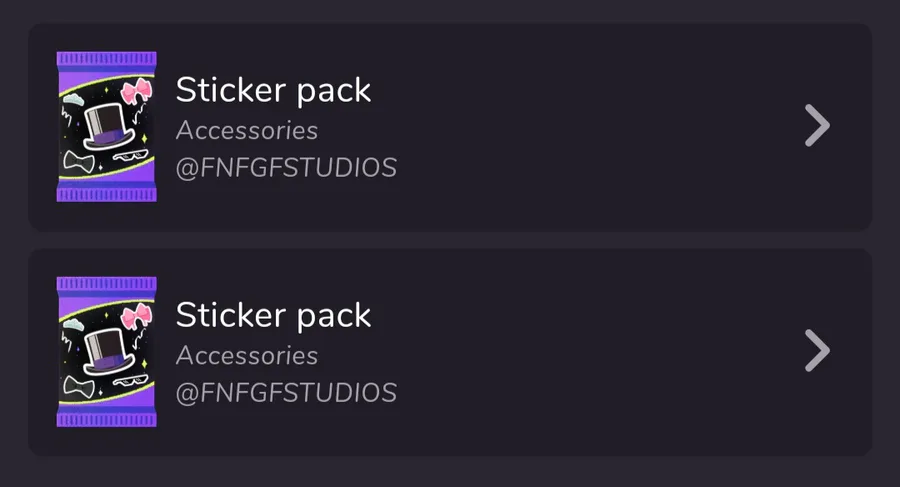Image resolution: width=900 pixels, height=487 pixels.
Task: Select the "Accessories" label in first row
Action: click(246, 130)
